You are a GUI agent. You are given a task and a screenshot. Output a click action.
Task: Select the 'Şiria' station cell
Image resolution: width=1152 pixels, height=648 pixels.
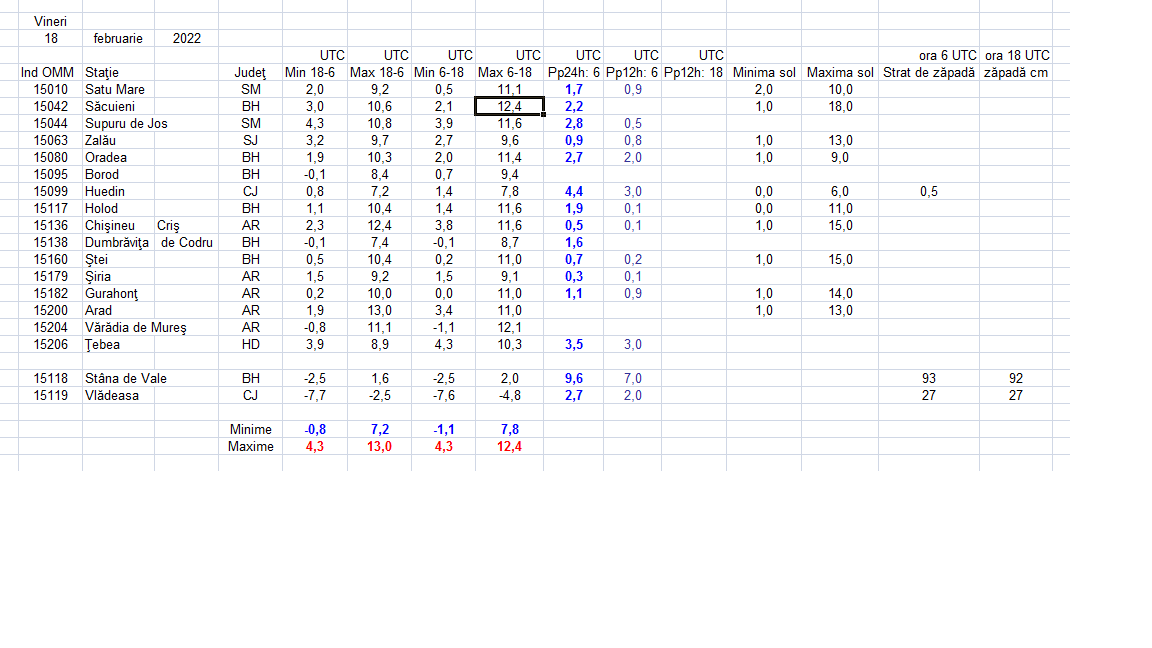tap(98, 276)
